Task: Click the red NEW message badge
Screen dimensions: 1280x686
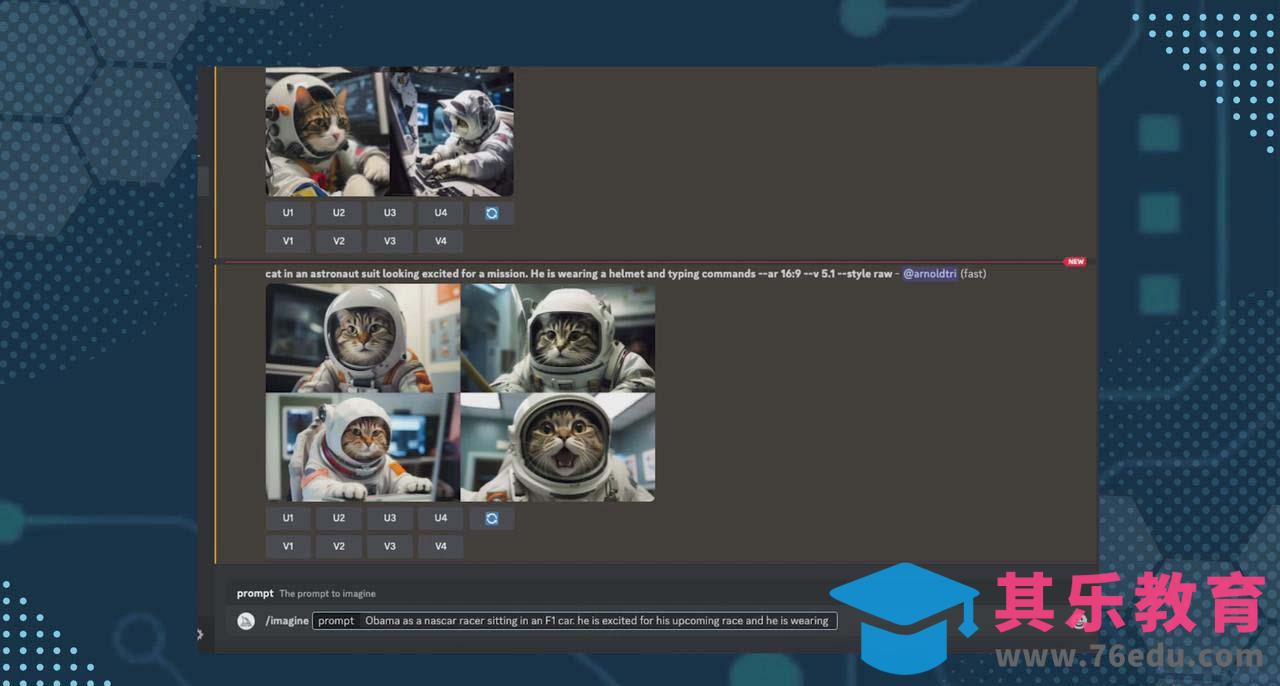Action: 1075,262
